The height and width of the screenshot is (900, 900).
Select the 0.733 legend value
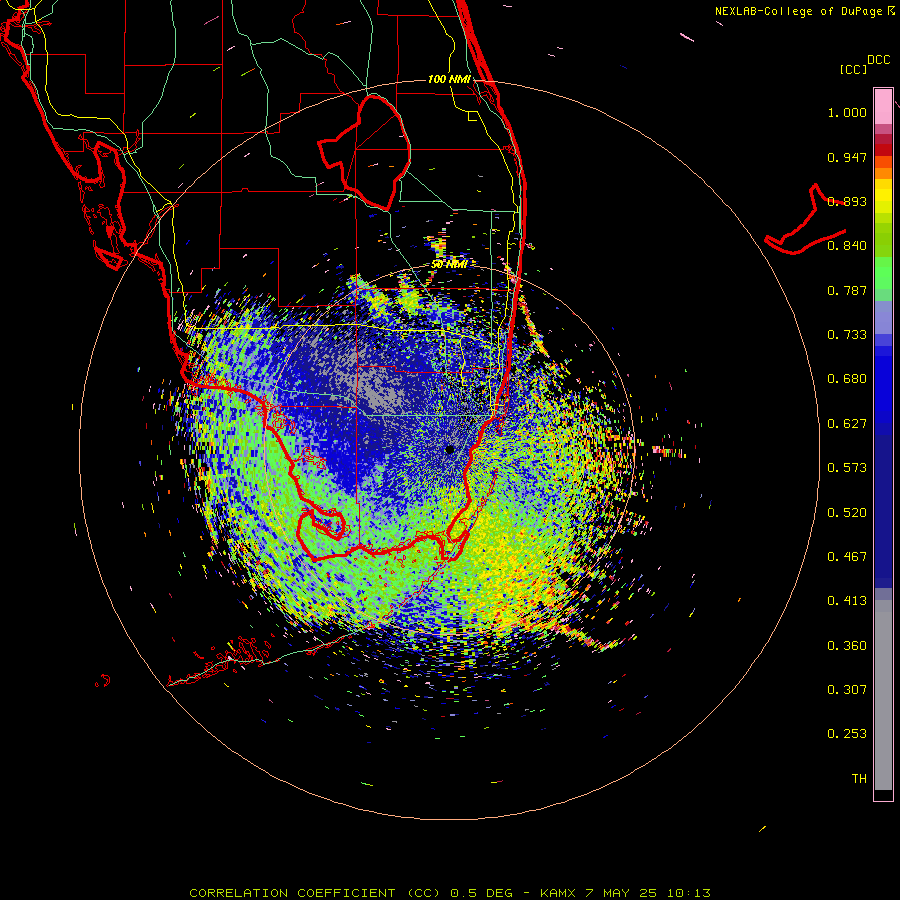tap(847, 335)
